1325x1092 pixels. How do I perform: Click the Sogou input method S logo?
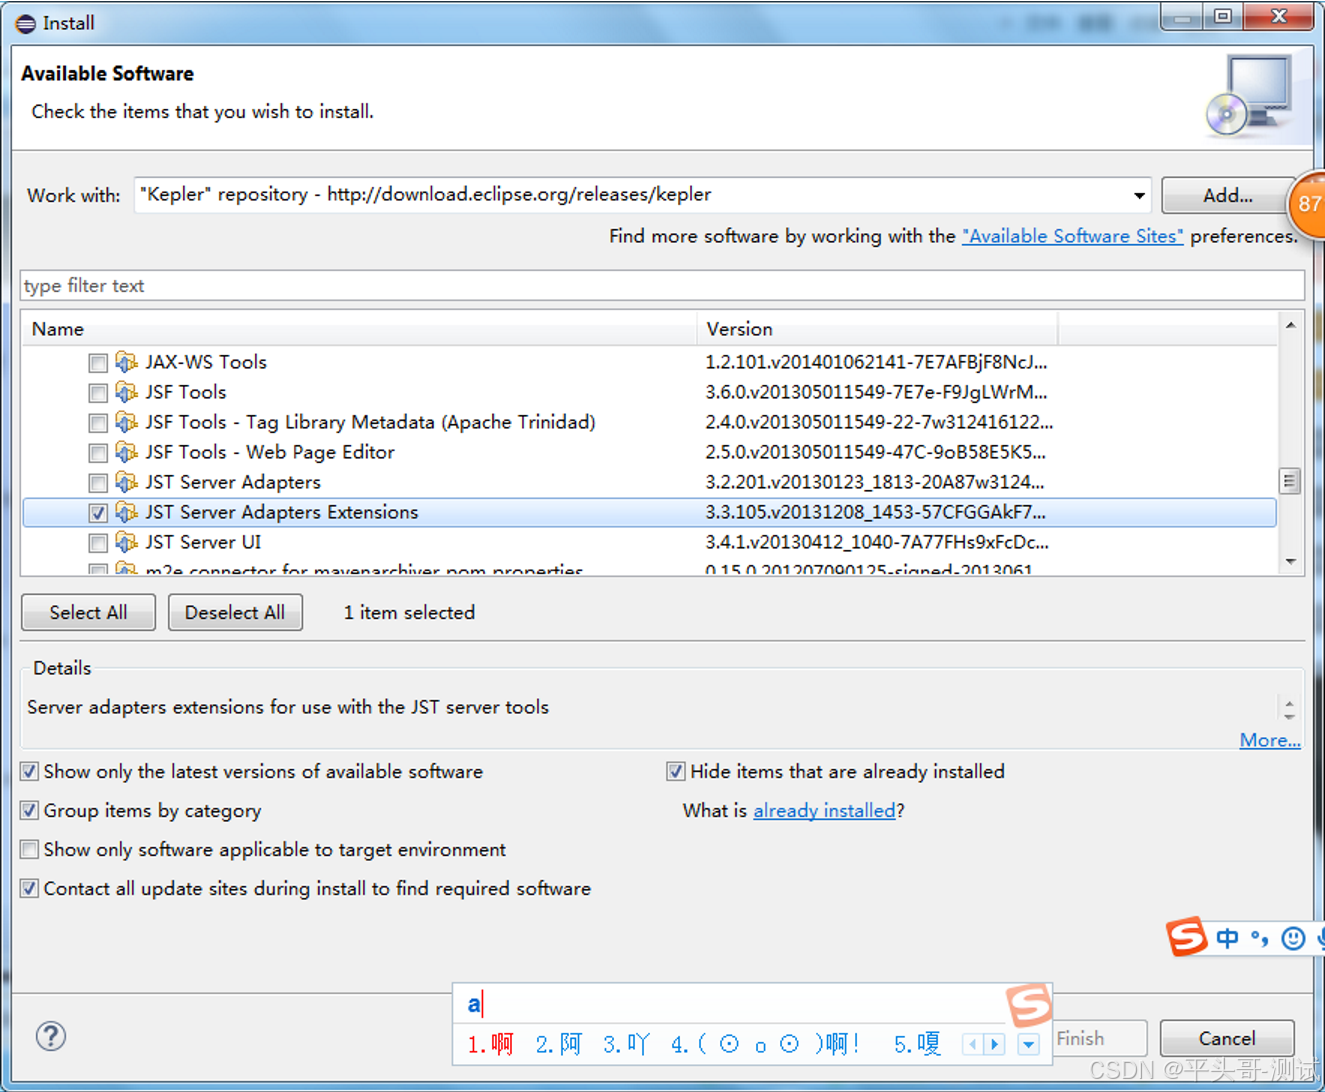[1186, 937]
